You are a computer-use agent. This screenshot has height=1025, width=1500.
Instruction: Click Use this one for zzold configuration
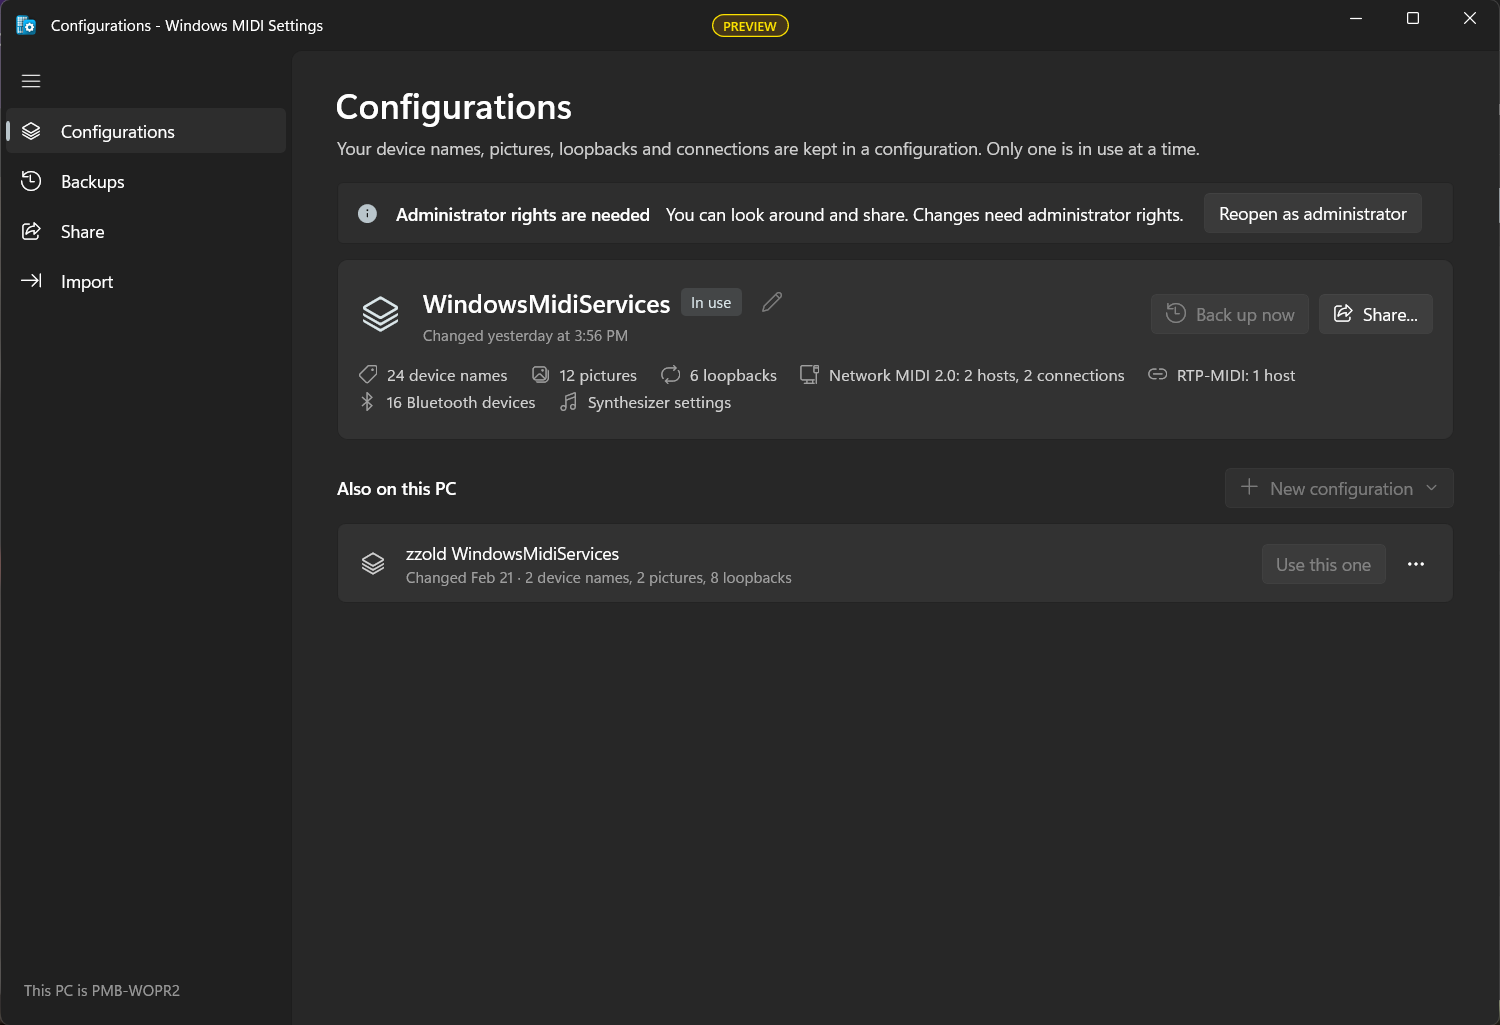[x=1323, y=564]
